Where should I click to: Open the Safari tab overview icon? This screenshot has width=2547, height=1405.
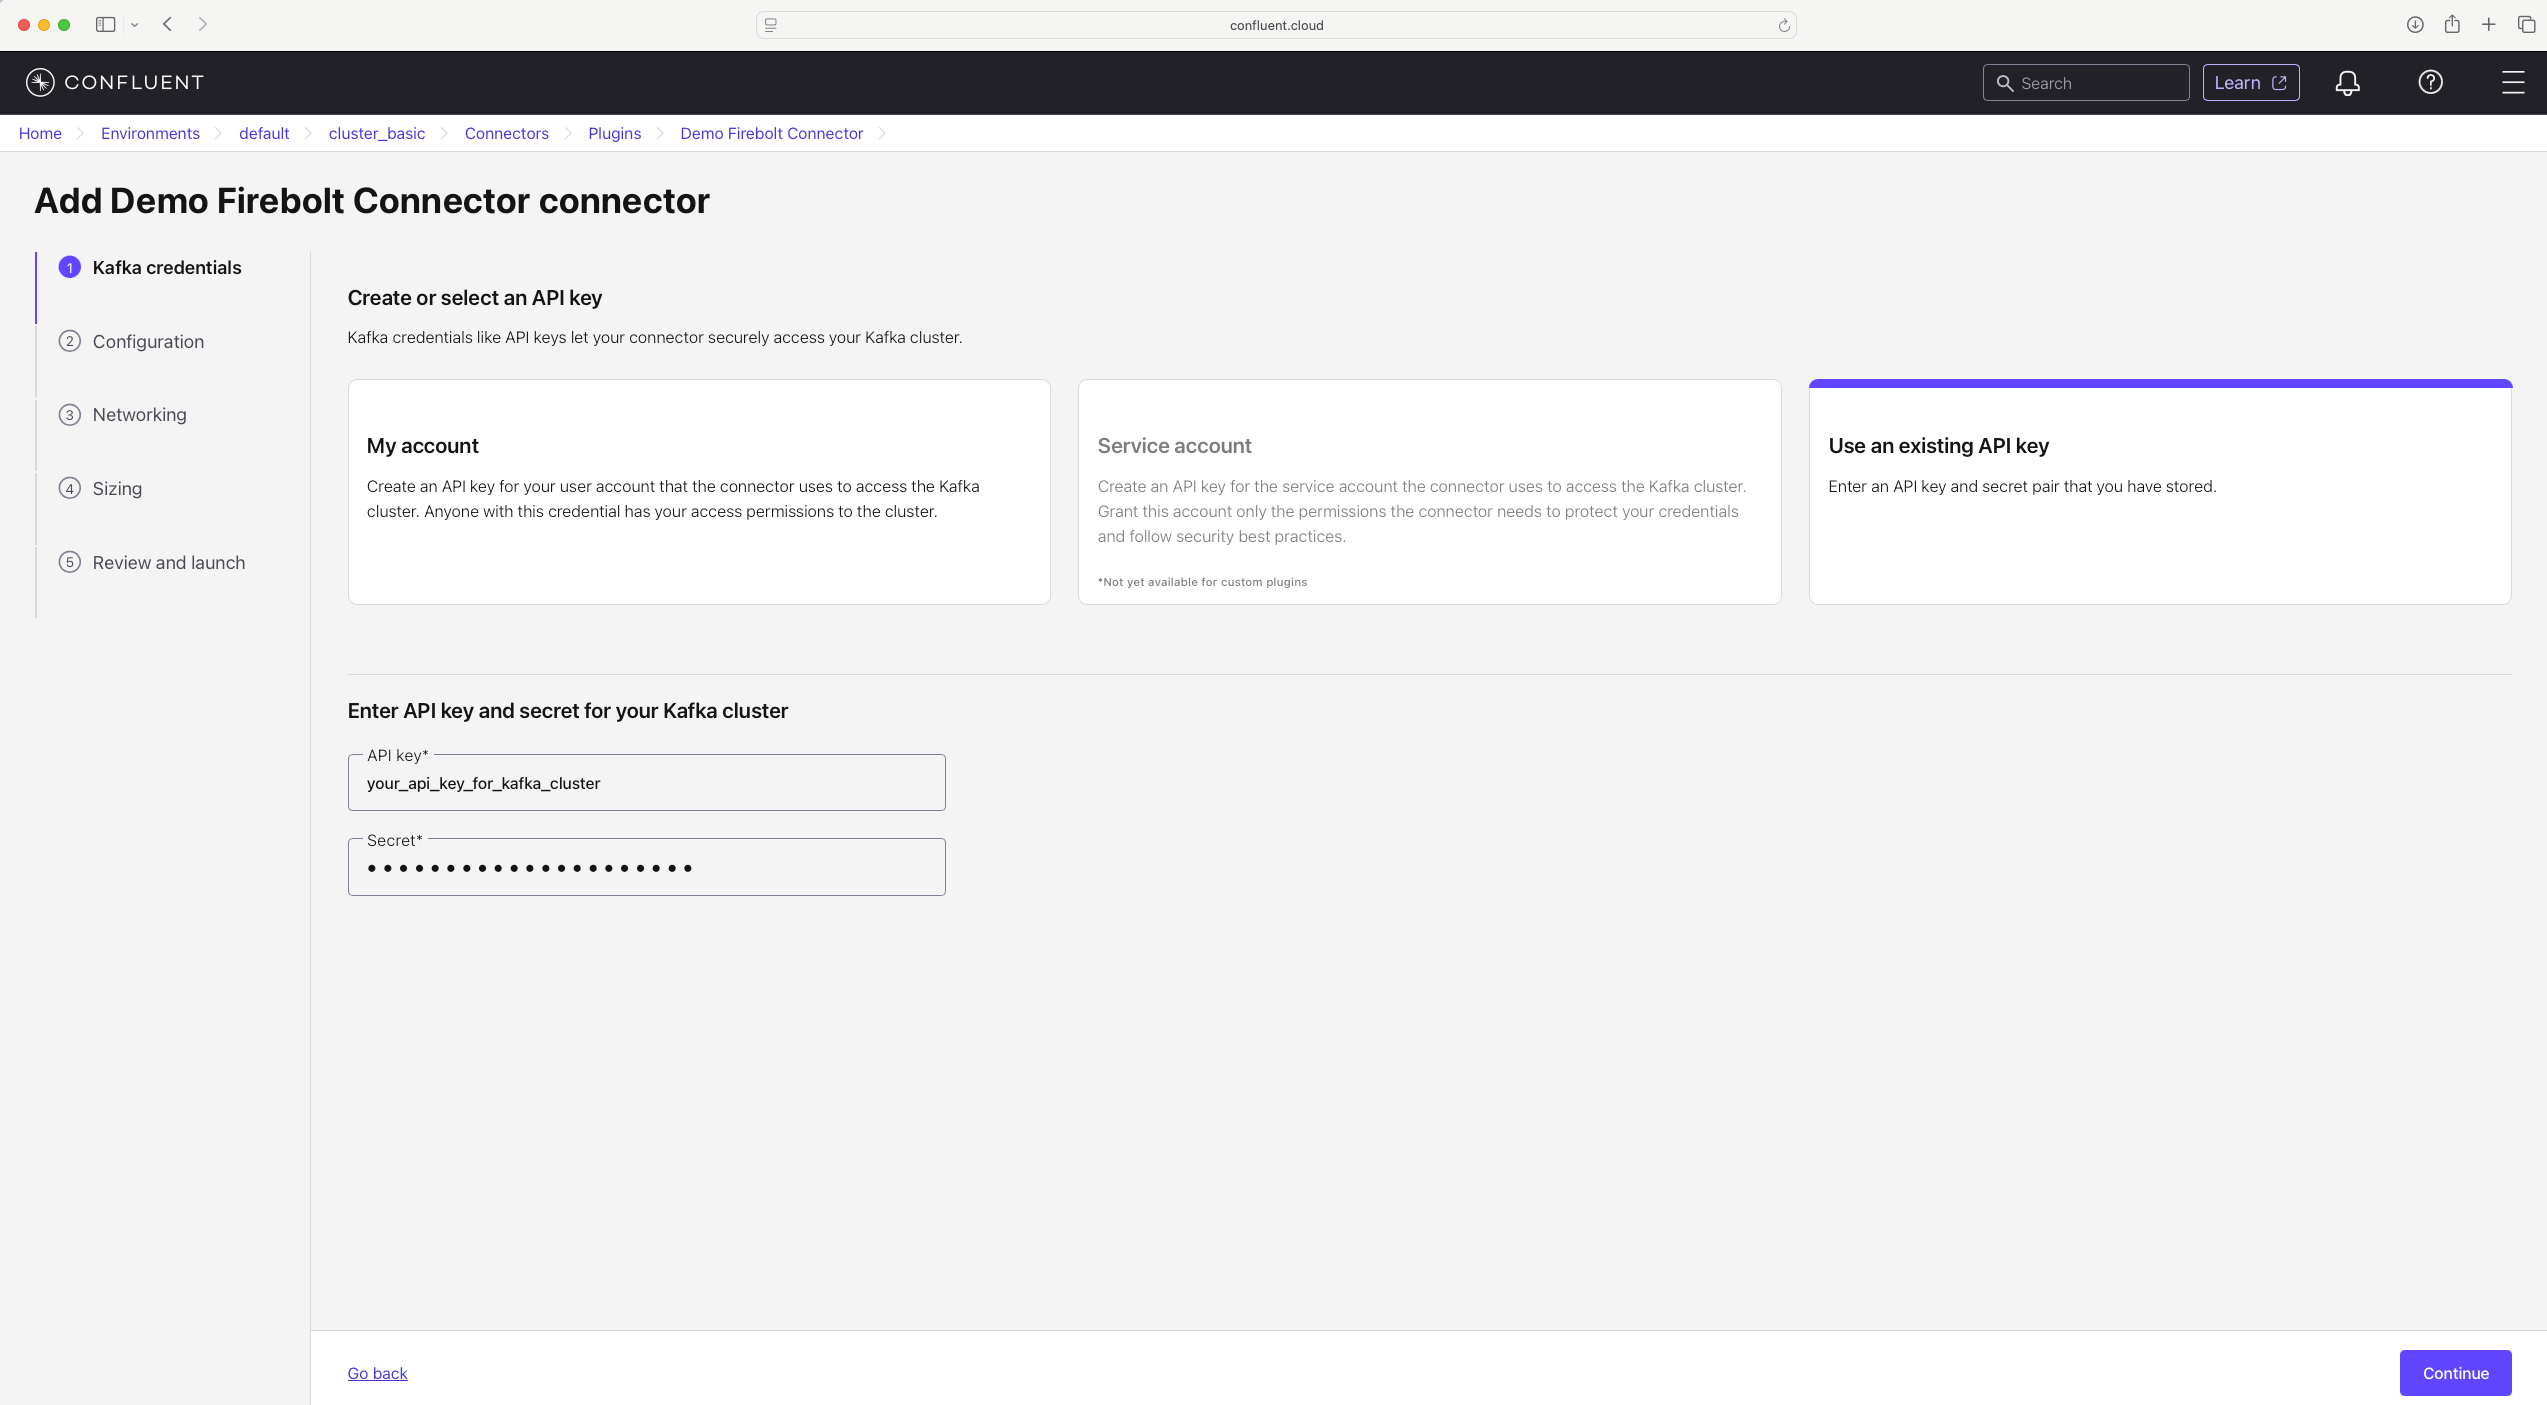pos(2526,24)
